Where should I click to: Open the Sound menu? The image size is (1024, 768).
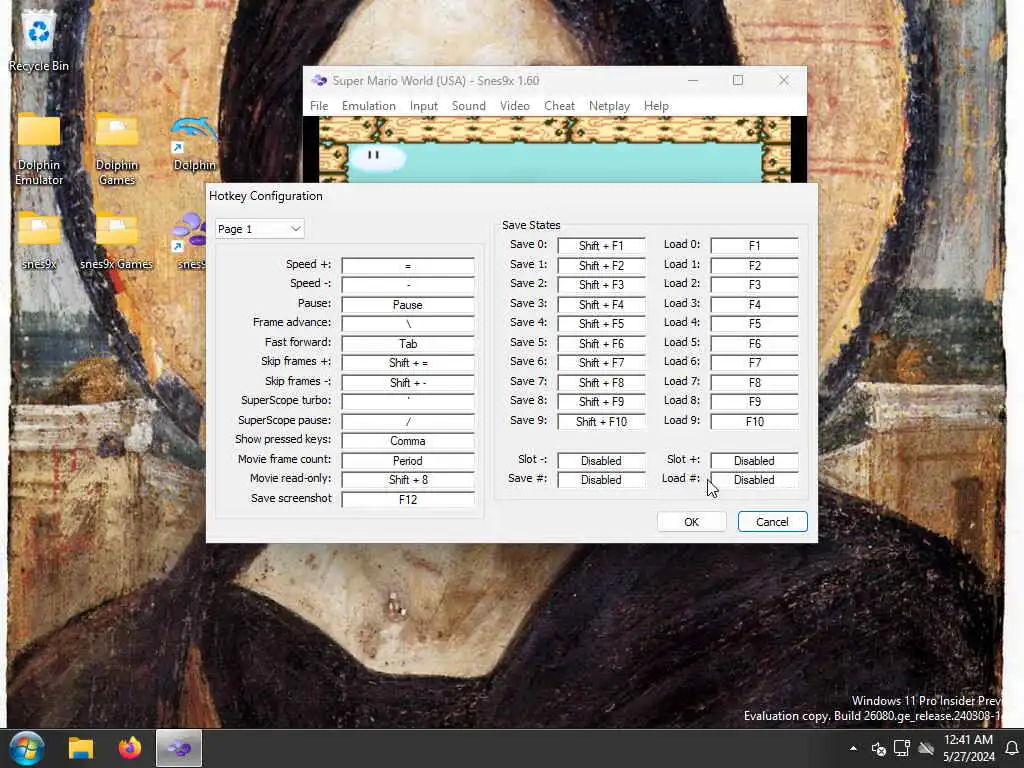(x=468, y=106)
